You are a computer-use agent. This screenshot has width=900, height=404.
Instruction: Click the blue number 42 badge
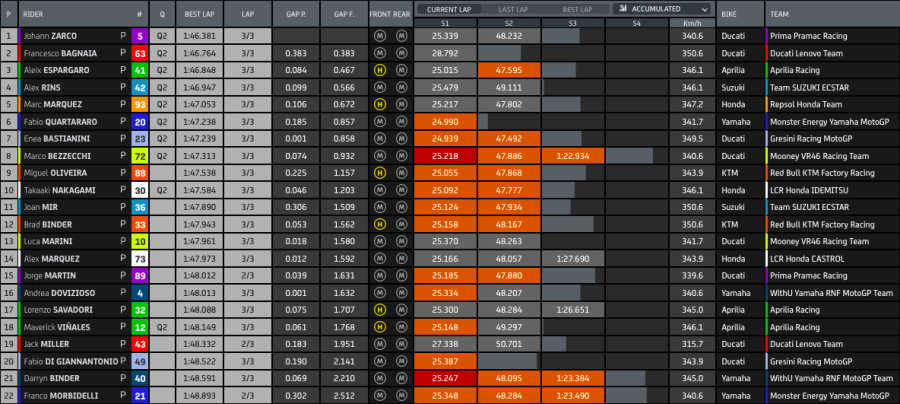(x=140, y=88)
